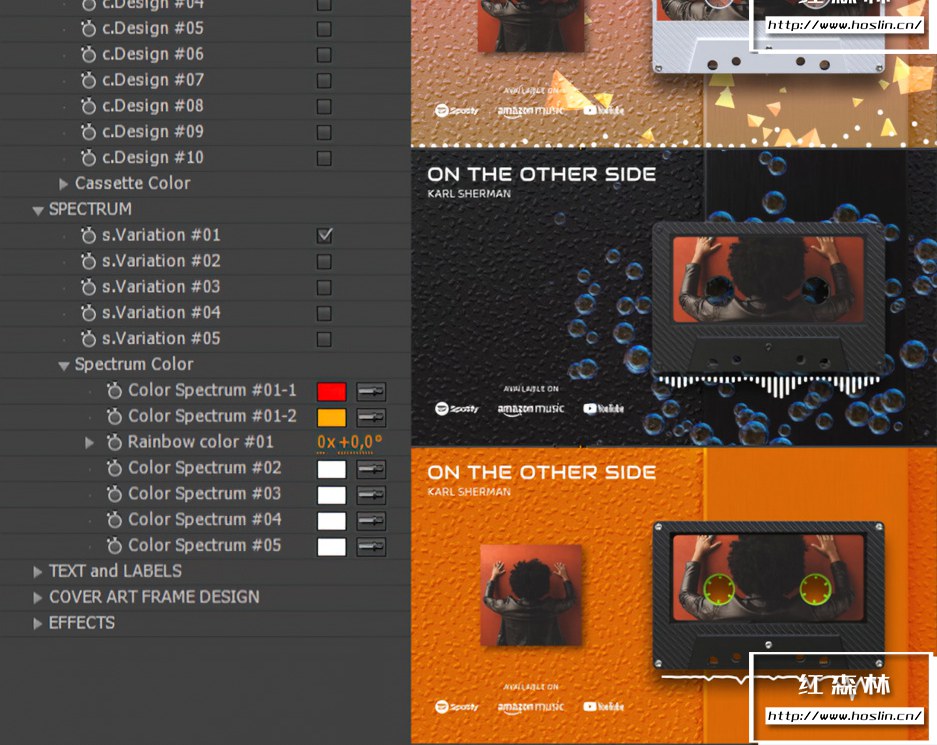Toggle stopwatch for s.Variation #03
The image size is (937, 745).
point(88,287)
